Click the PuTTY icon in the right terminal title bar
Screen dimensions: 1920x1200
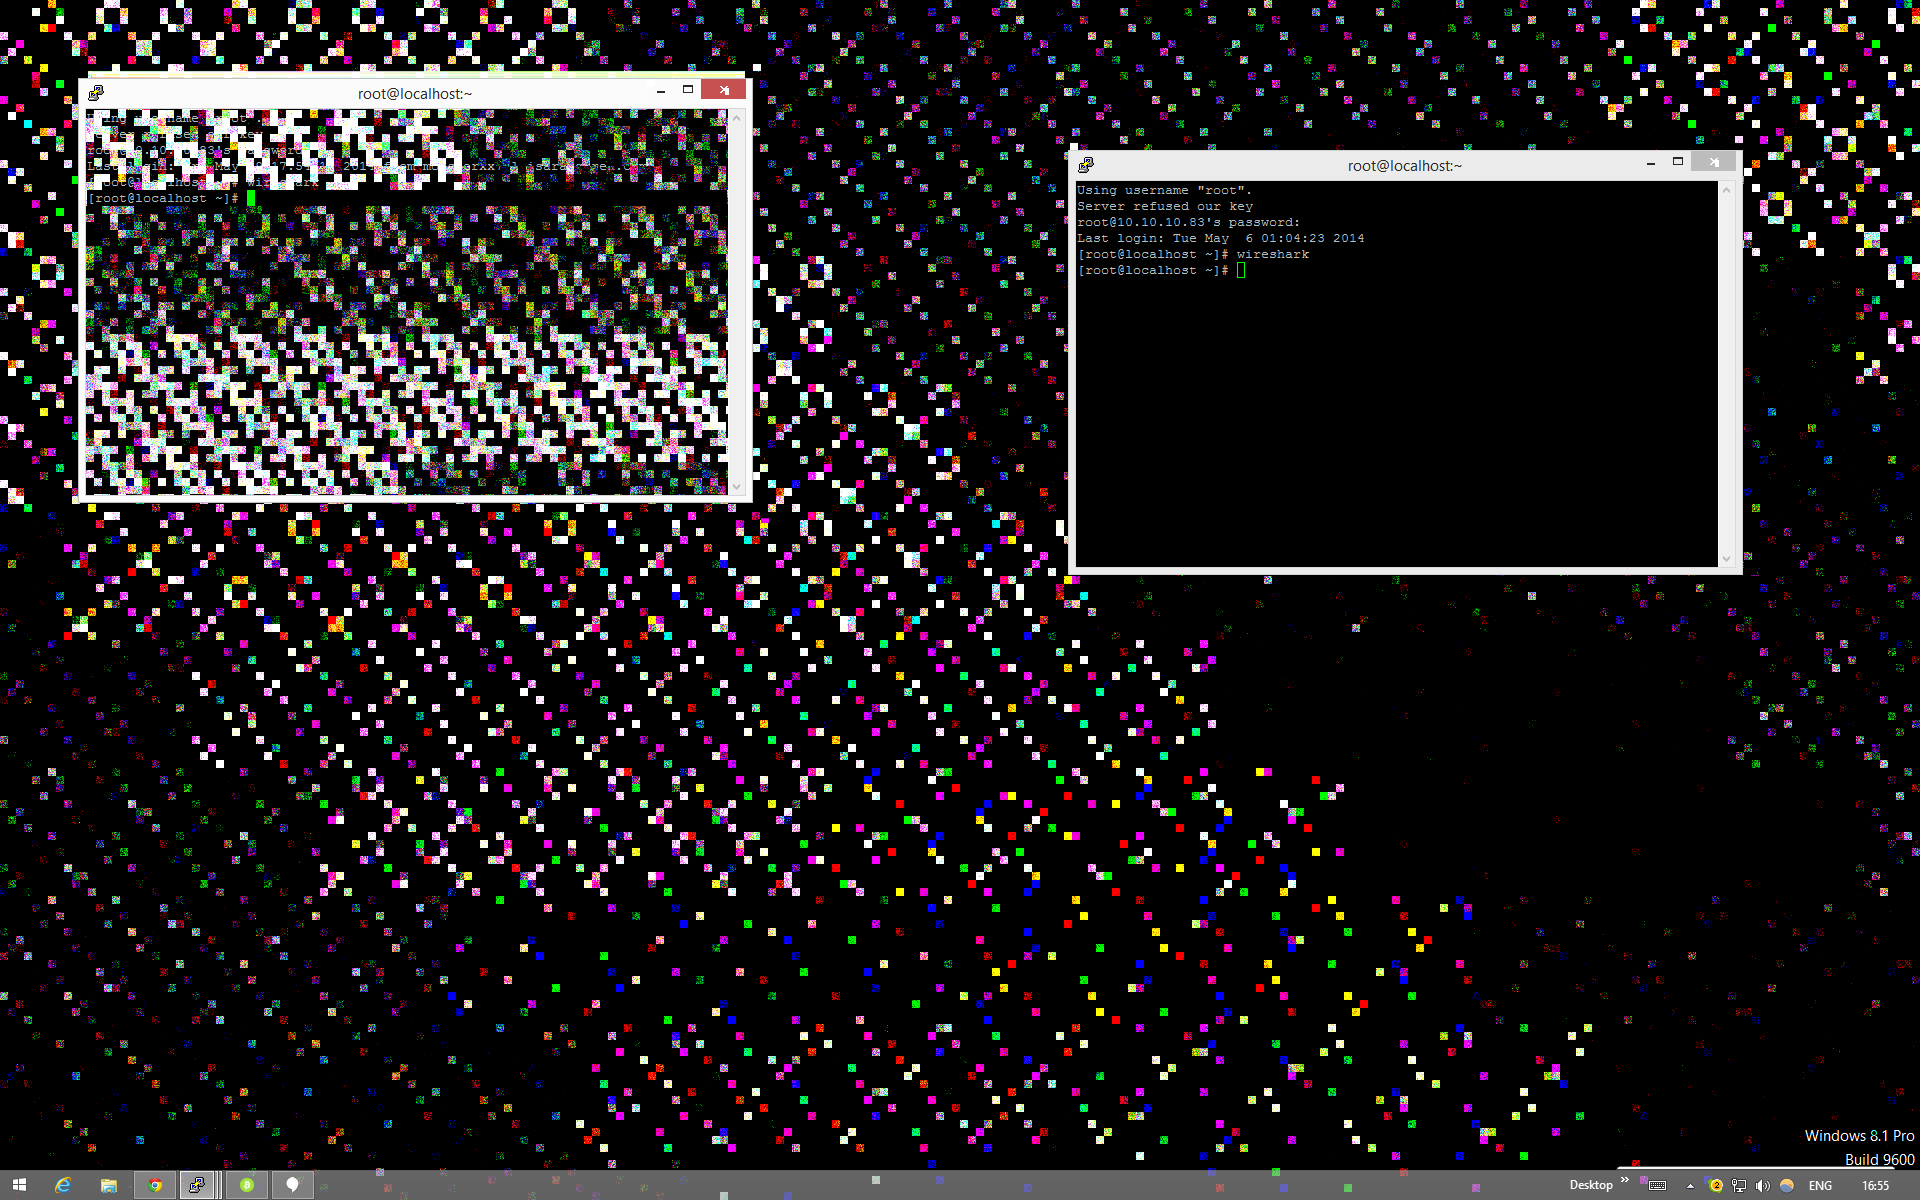point(1086,165)
